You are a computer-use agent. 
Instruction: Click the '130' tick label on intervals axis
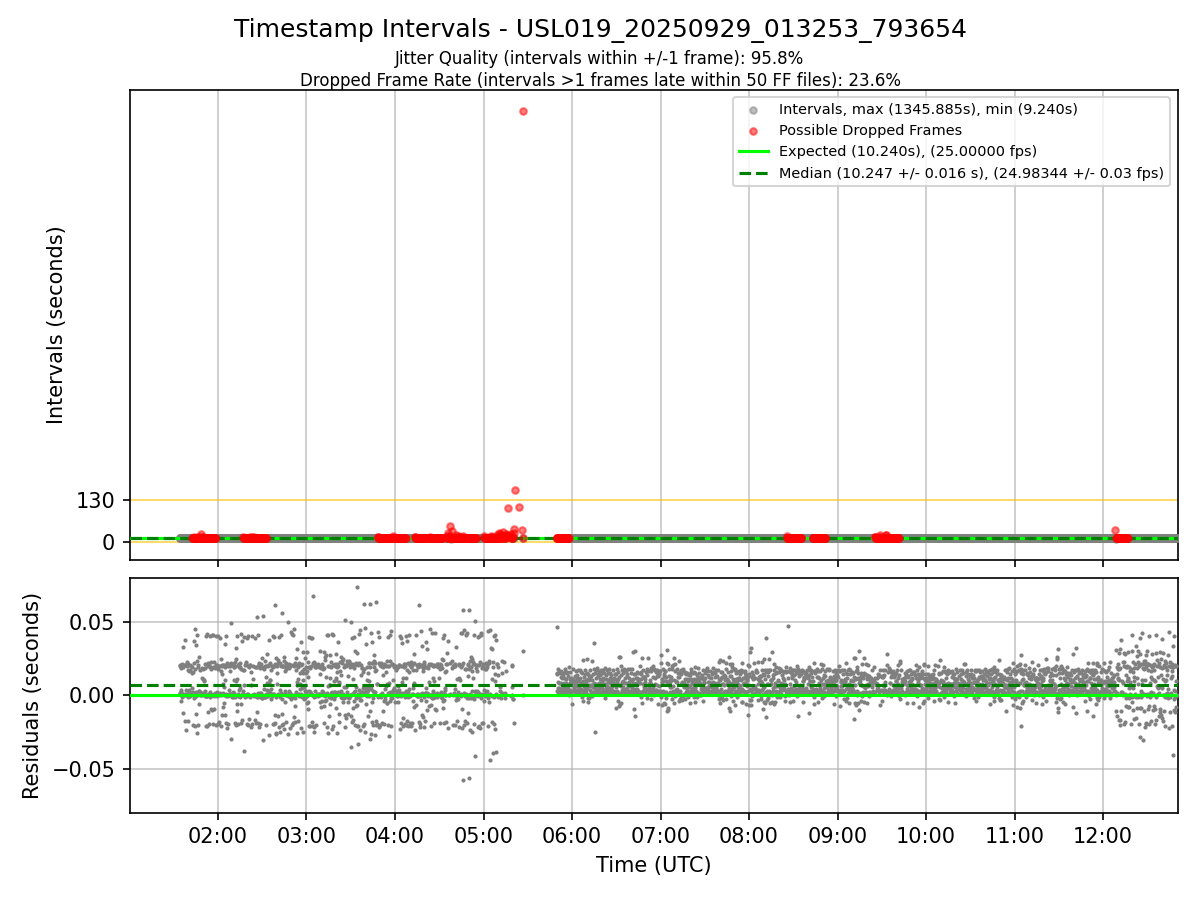(96, 500)
